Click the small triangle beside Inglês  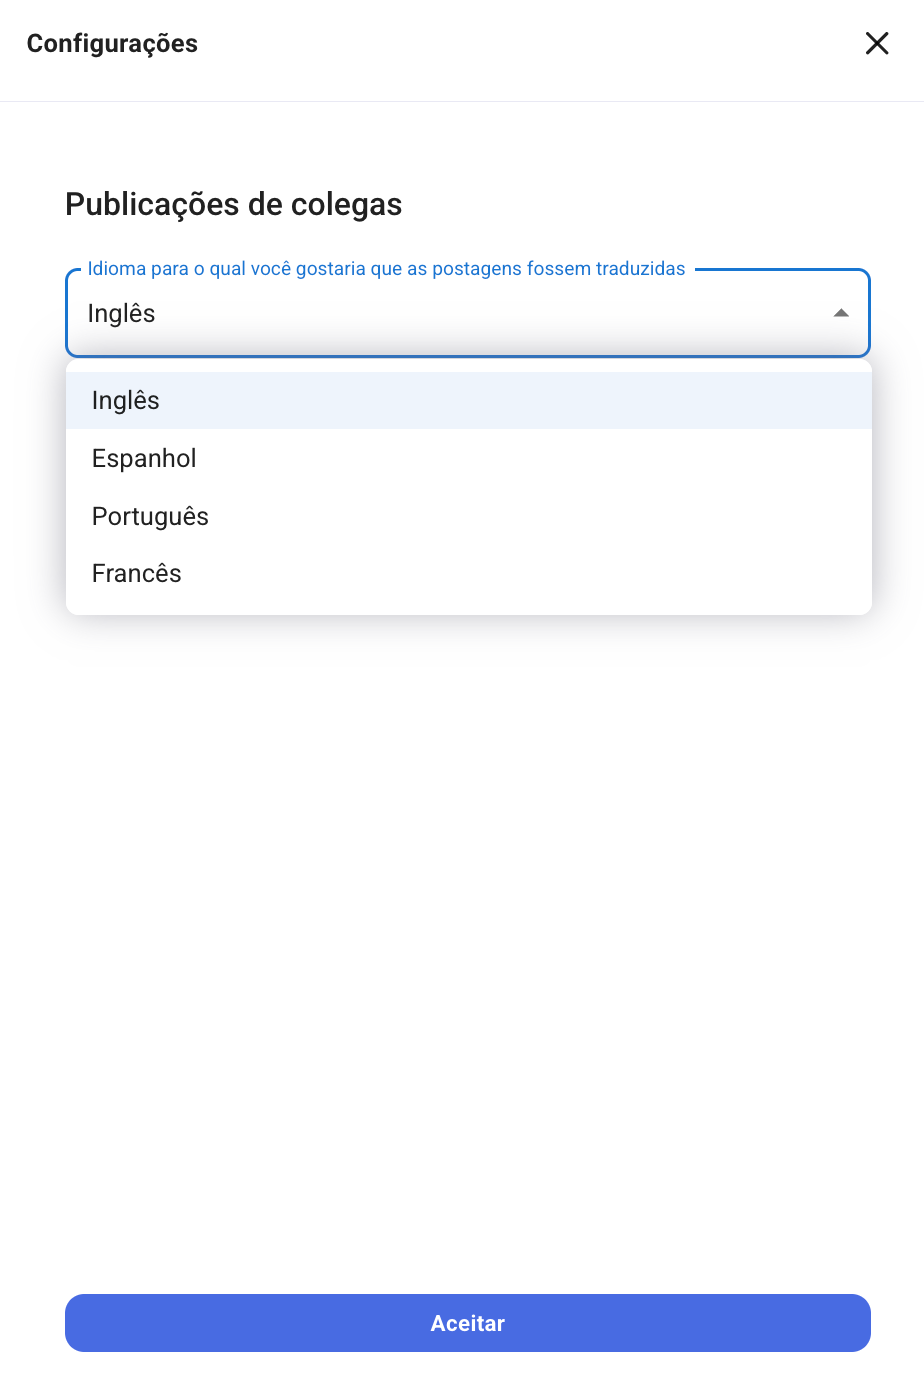841,313
